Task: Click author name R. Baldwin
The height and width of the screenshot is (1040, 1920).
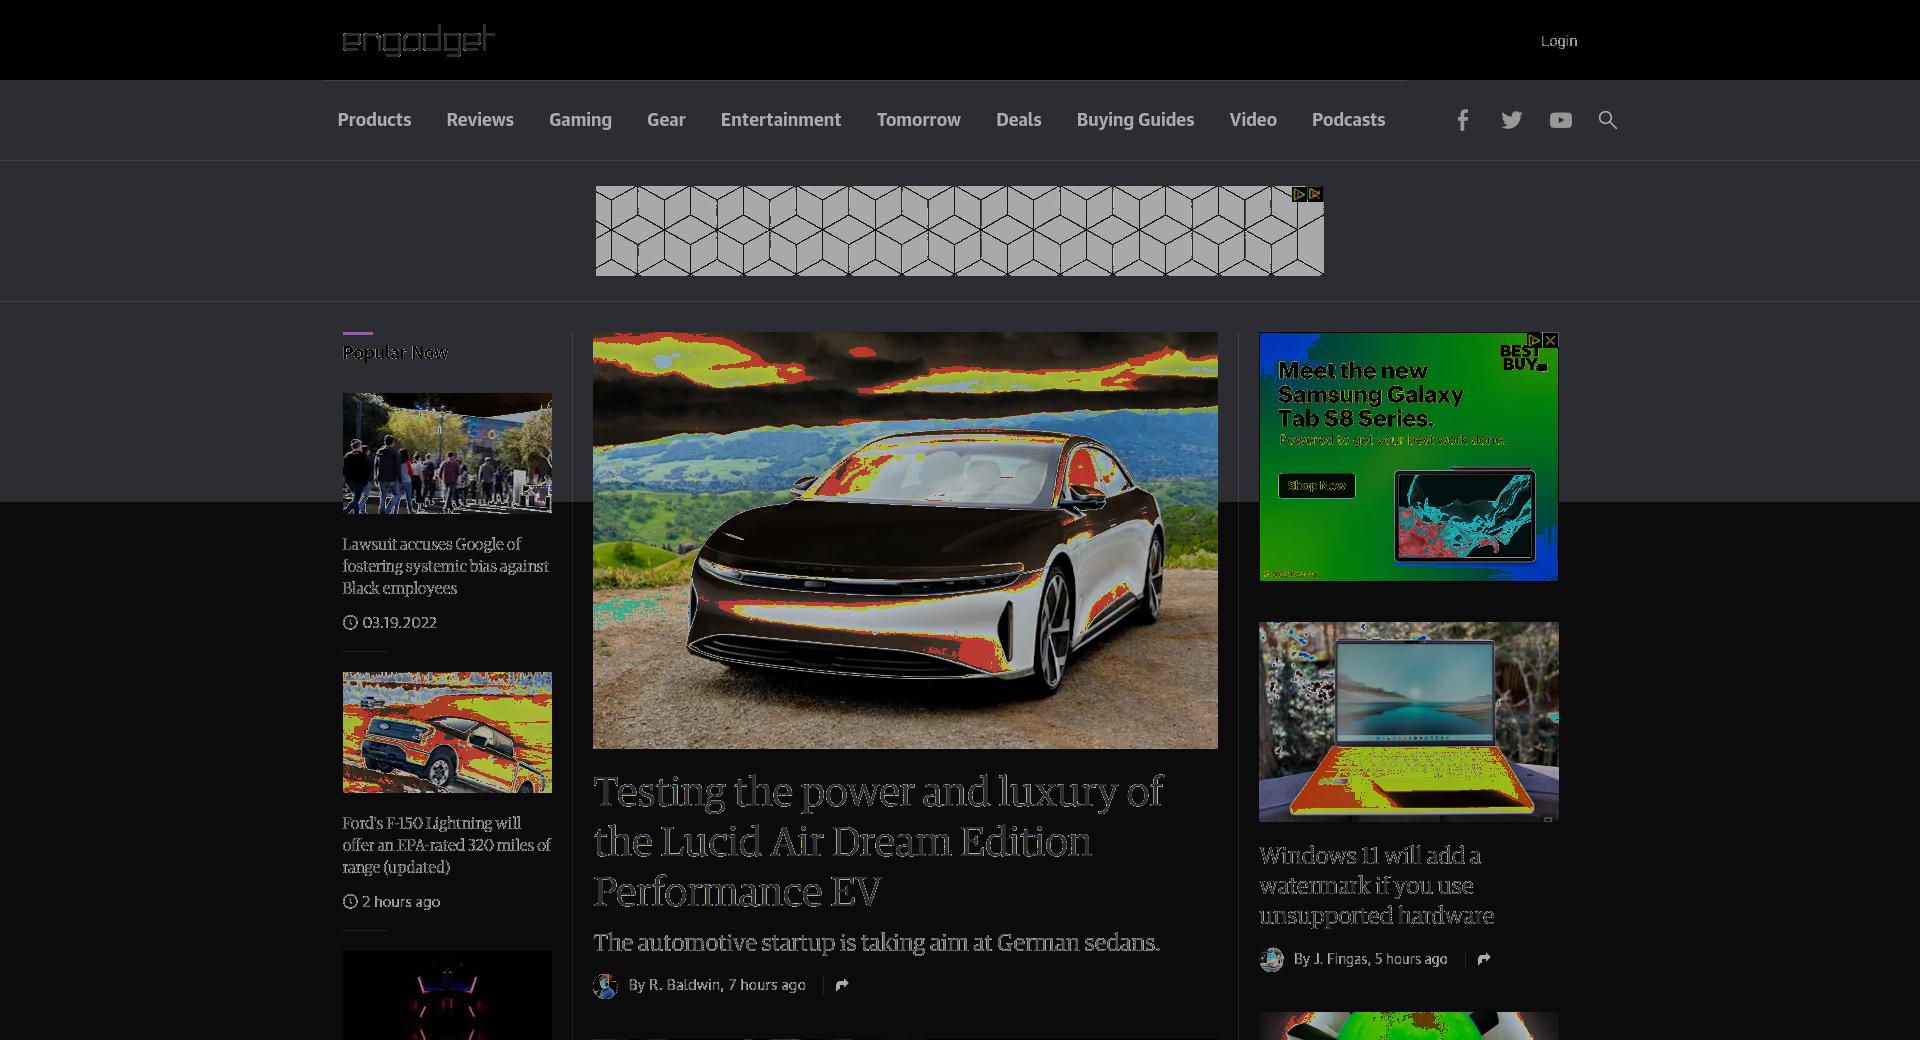Action: pos(684,985)
